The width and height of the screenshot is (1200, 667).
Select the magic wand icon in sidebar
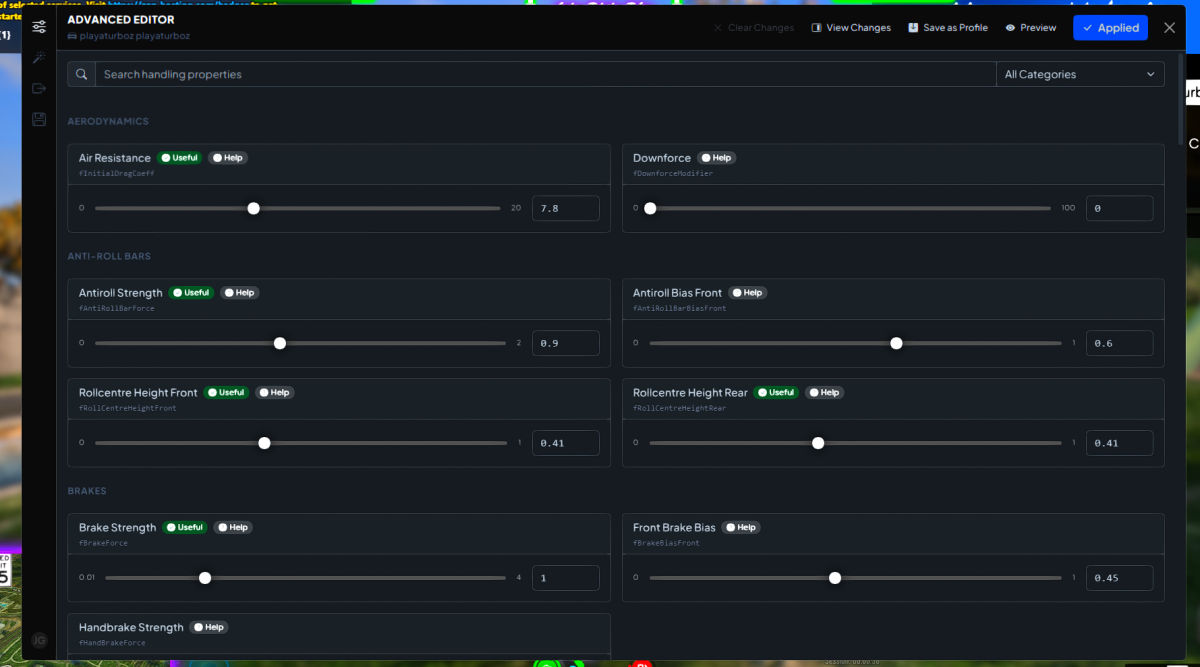[39, 58]
